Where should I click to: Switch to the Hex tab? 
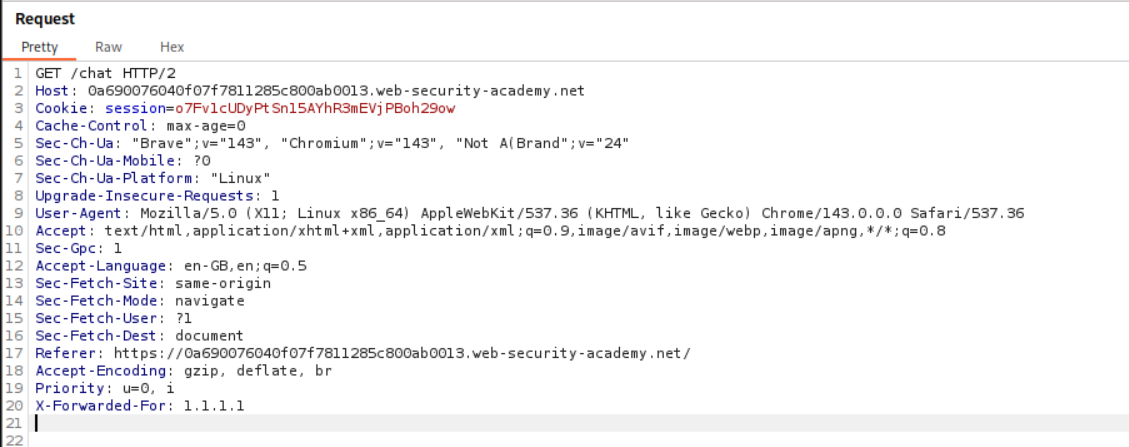[172, 47]
